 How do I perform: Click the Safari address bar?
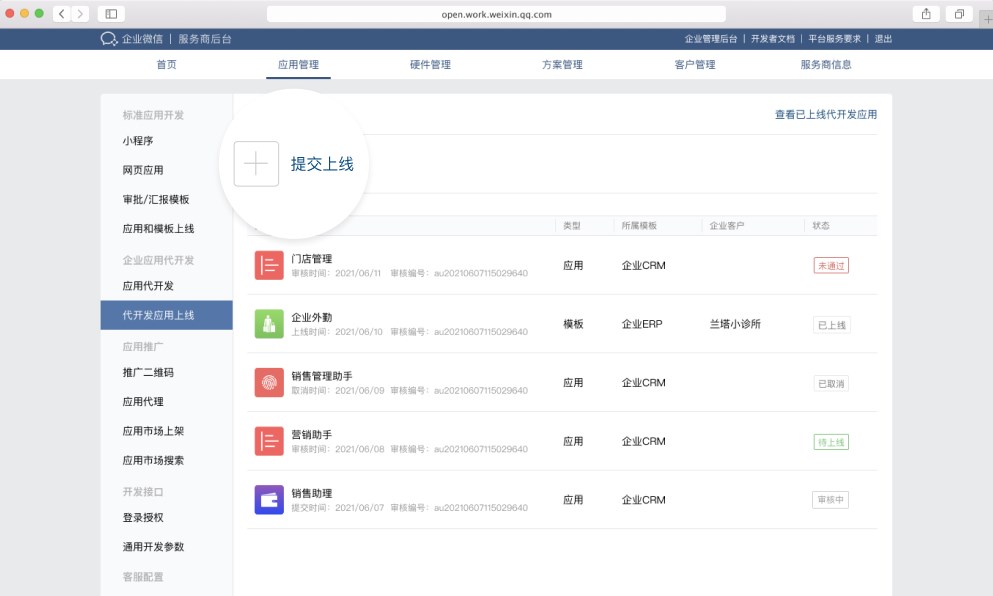pyautogui.click(x=496, y=14)
